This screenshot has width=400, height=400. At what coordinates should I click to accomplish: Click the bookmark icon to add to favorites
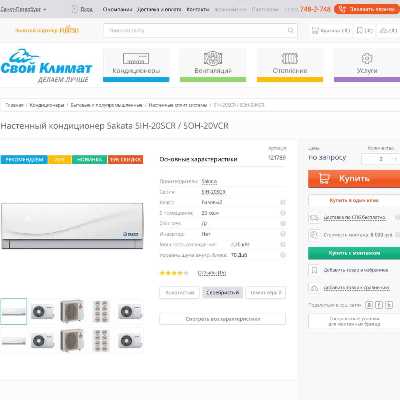(314, 270)
